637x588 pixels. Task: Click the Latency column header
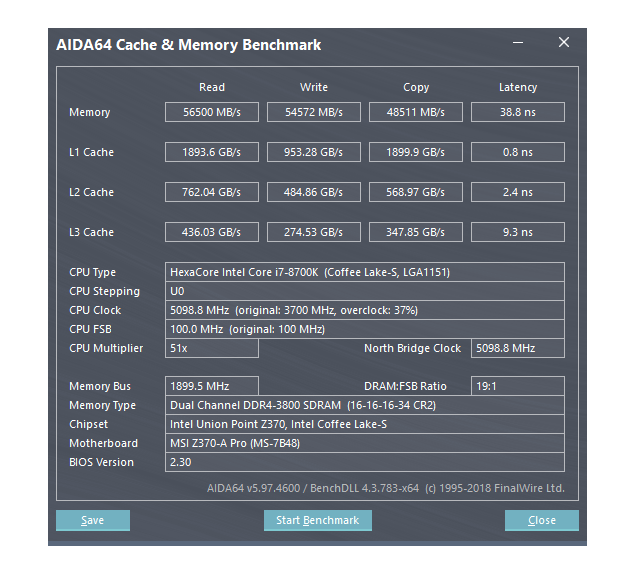click(518, 87)
